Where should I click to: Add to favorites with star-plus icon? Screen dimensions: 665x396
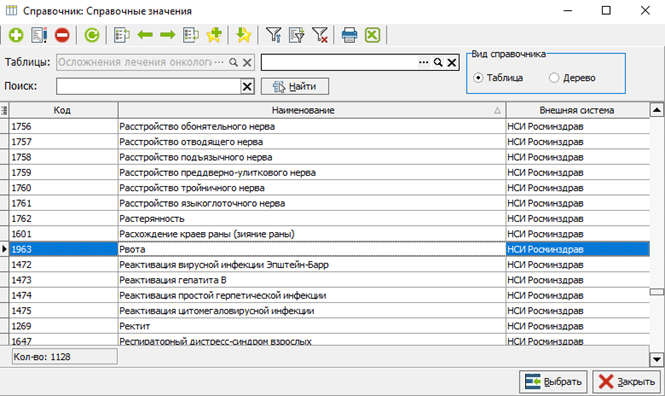pyautogui.click(x=214, y=35)
